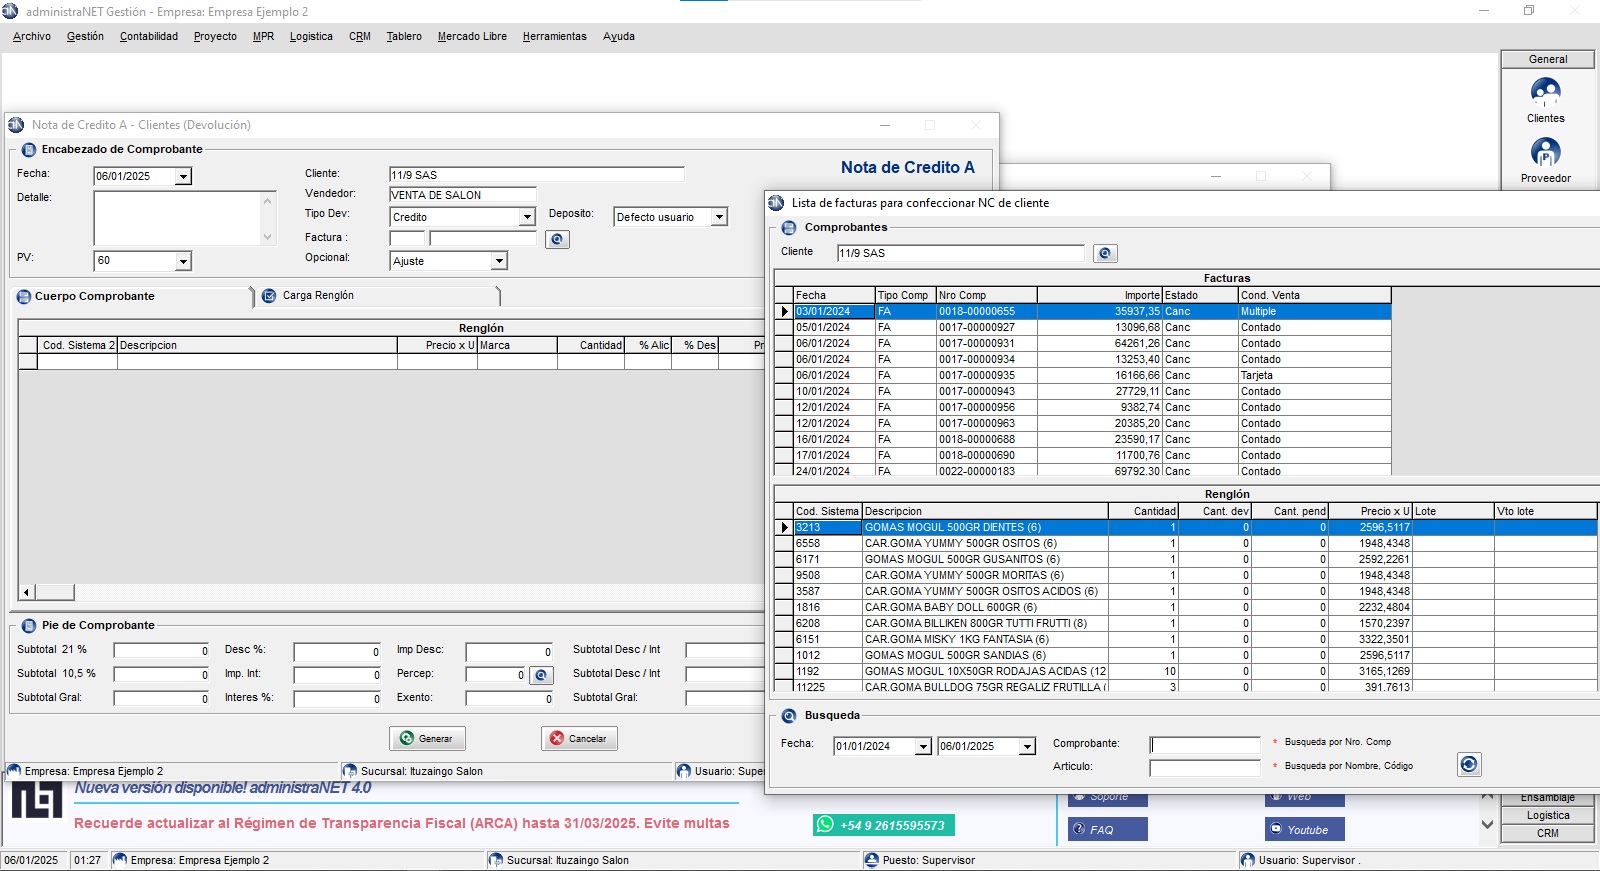Switch to the Cuerpo Comprobante tab
The image size is (1600, 871).
click(x=132, y=296)
